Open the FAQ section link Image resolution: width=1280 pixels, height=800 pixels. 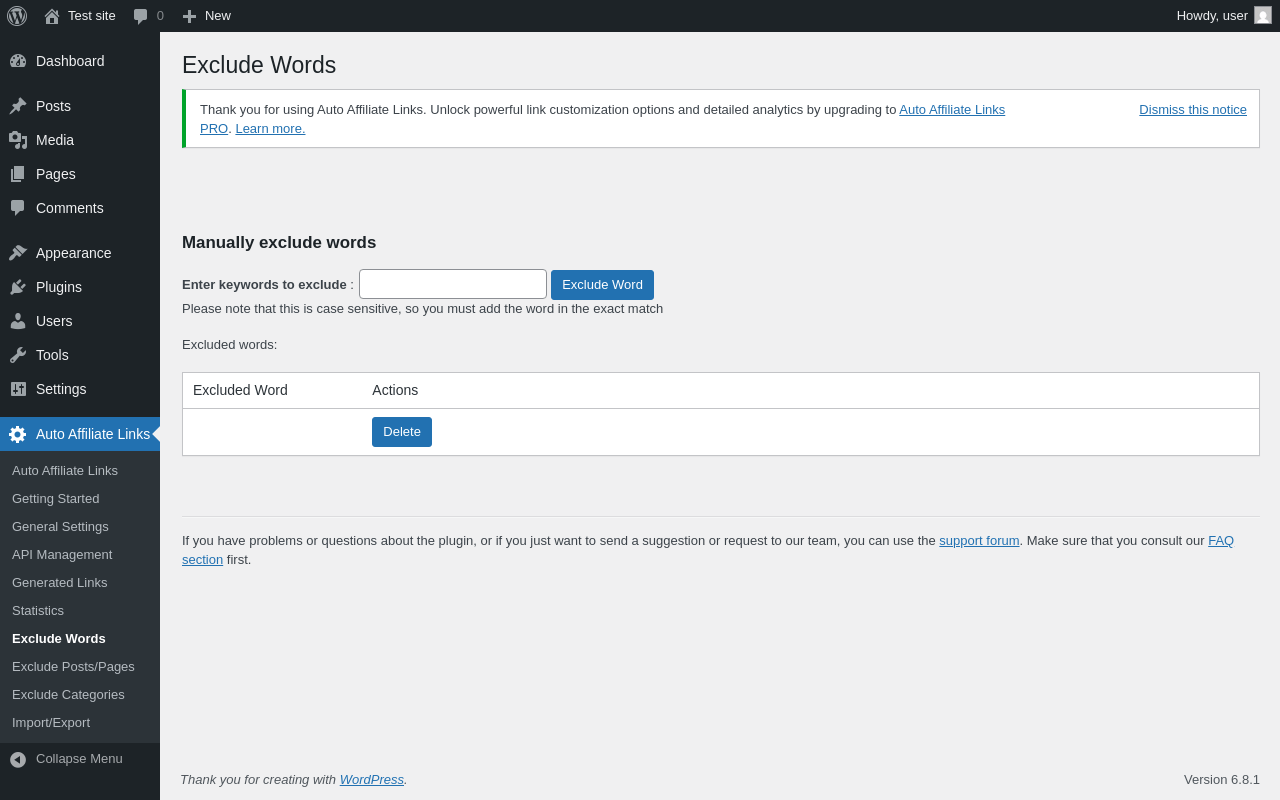point(1221,540)
